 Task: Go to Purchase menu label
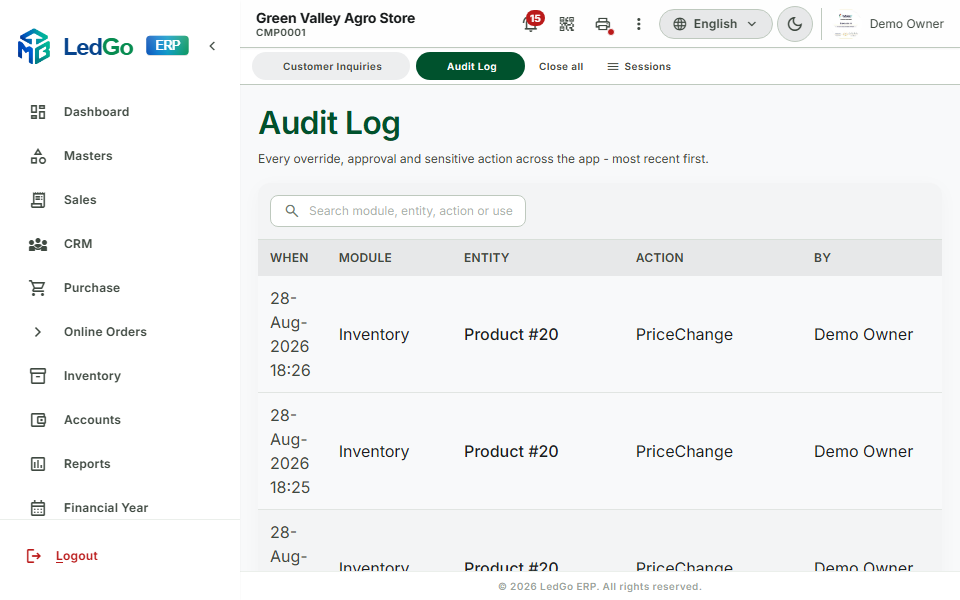92,288
